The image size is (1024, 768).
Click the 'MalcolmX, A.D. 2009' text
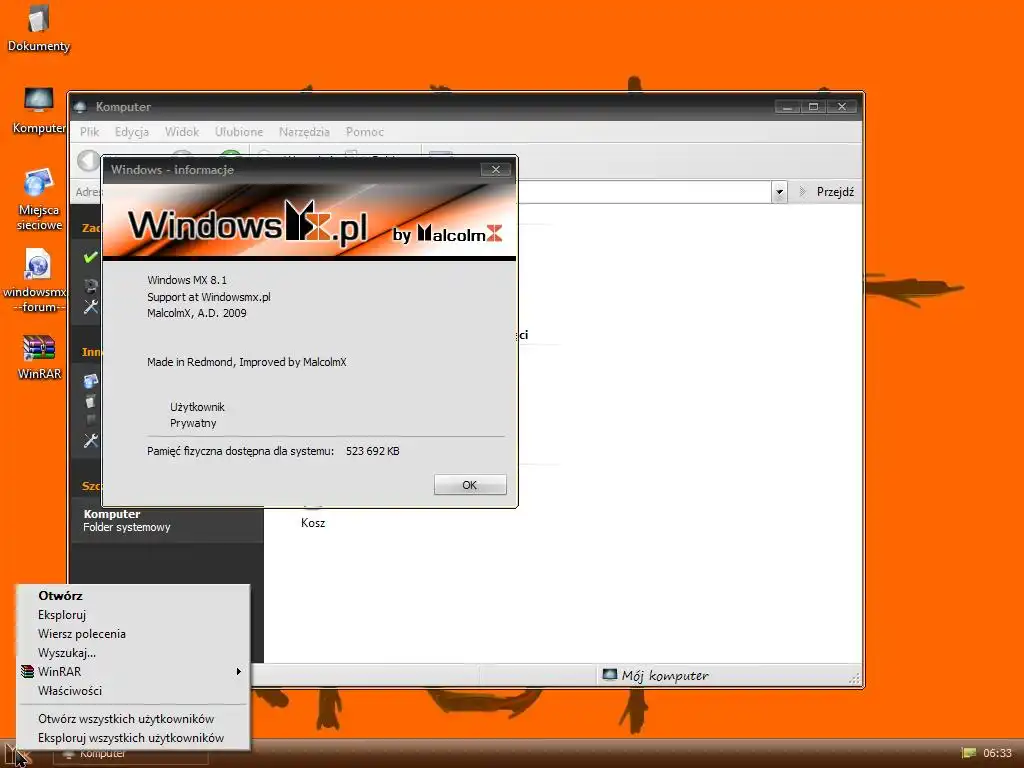coord(197,313)
